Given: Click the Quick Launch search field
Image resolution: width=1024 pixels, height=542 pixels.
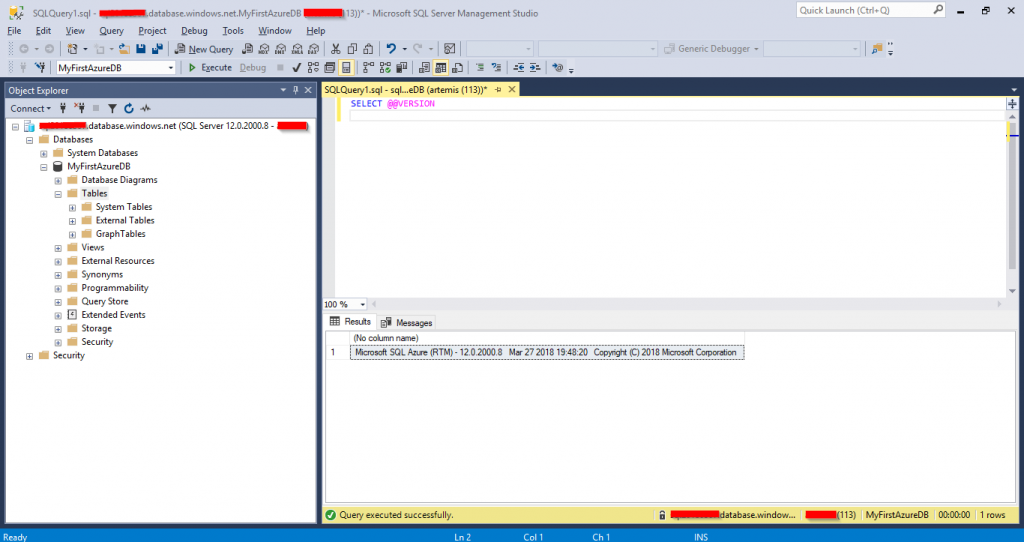Looking at the screenshot, I should [x=871, y=10].
